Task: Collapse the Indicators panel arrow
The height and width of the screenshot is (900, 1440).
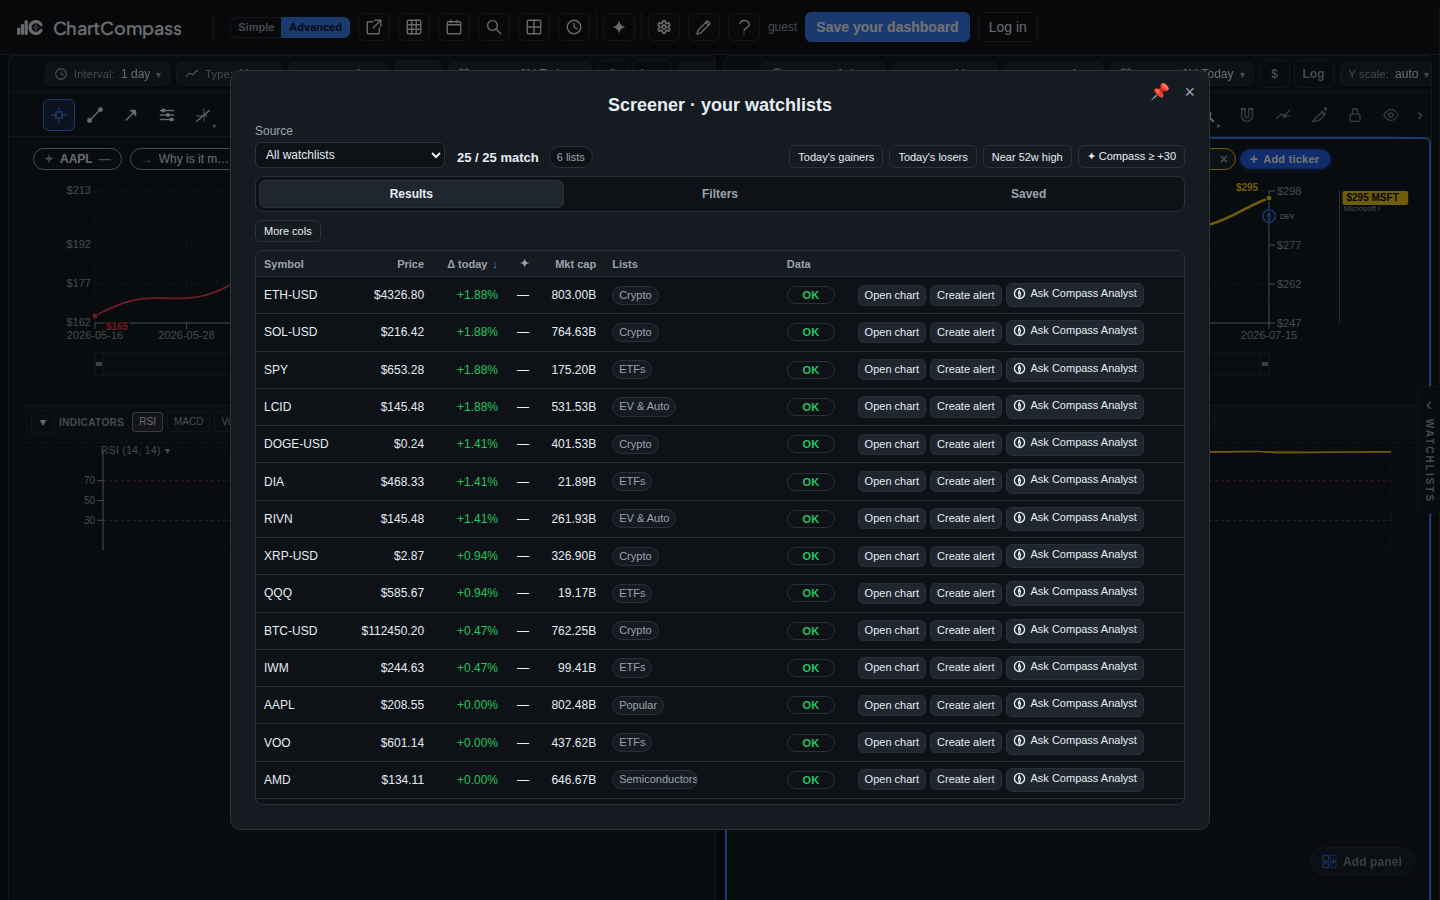Action: (42, 422)
